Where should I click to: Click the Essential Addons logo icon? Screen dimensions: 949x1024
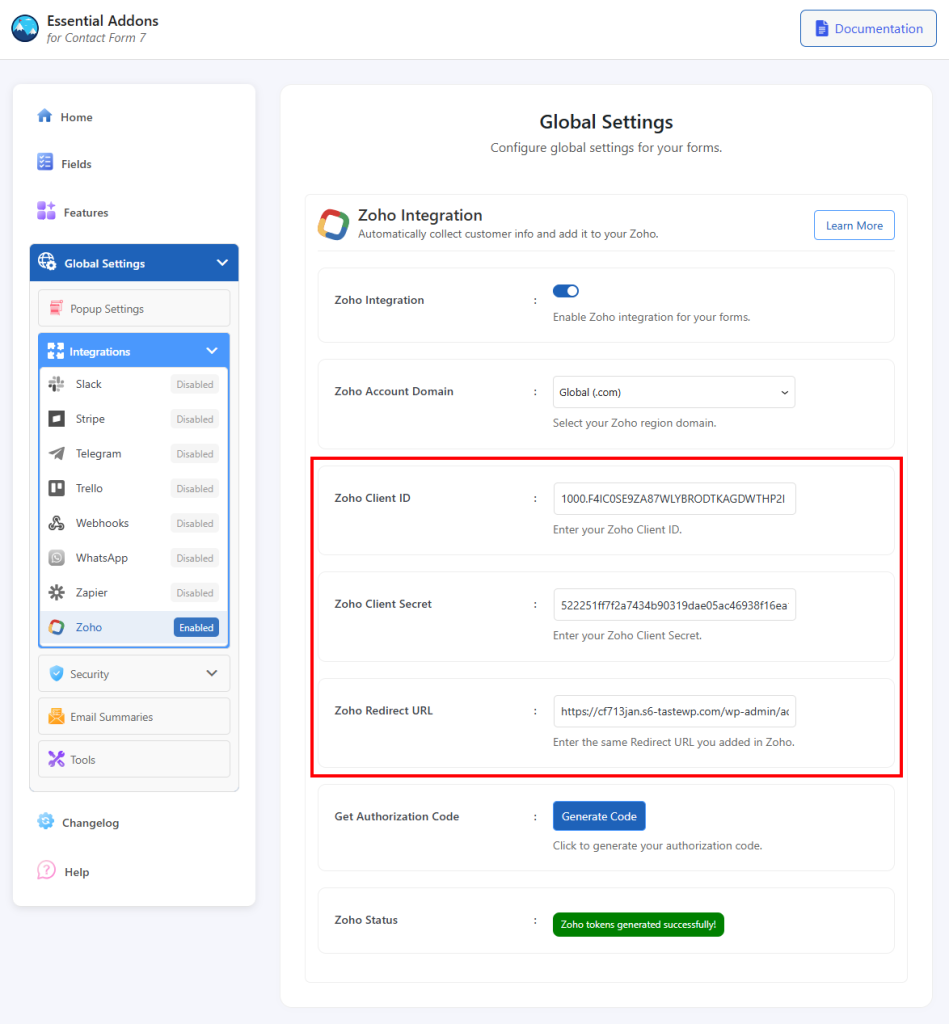point(25,29)
